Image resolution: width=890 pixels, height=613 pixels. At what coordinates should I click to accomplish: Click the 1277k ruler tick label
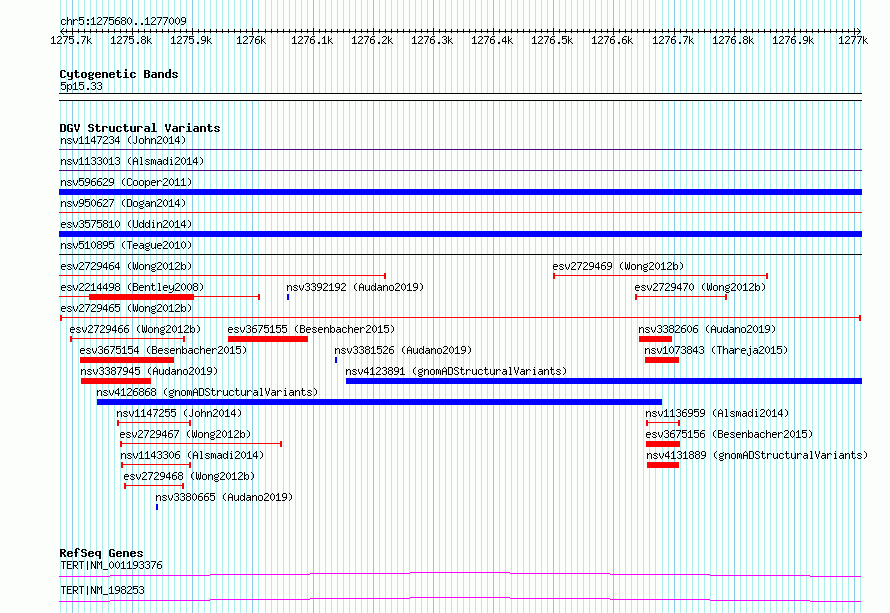(x=853, y=40)
